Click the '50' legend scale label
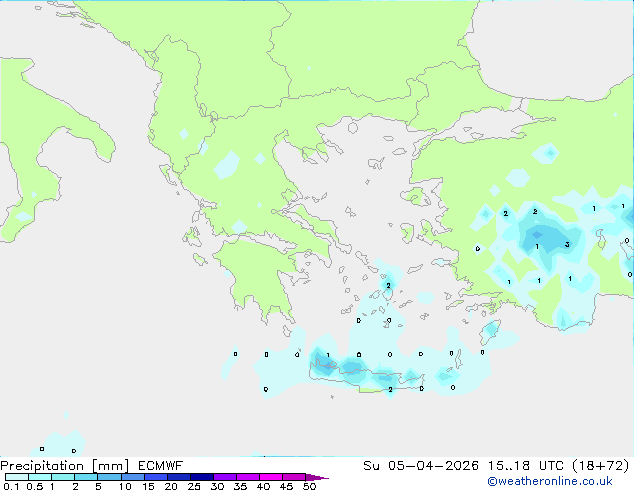 (x=309, y=486)
